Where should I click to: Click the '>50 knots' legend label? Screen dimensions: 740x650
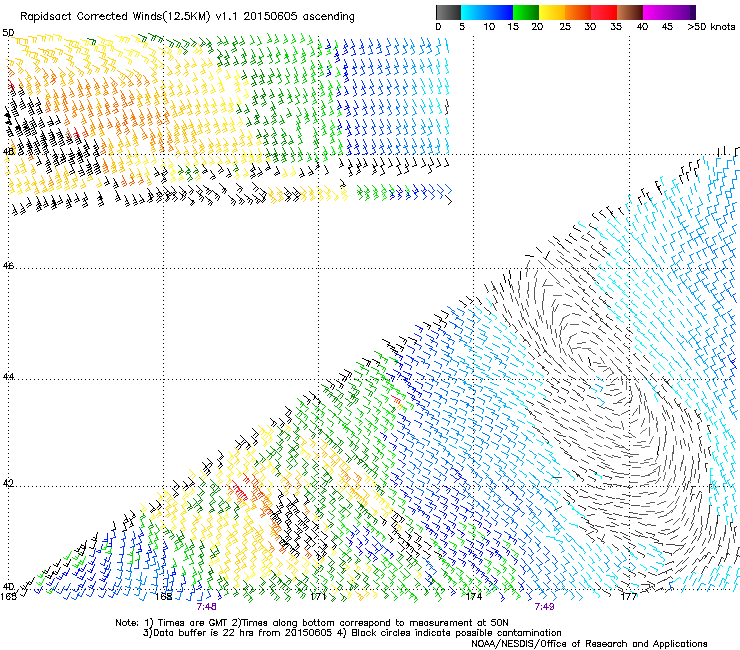711,27
